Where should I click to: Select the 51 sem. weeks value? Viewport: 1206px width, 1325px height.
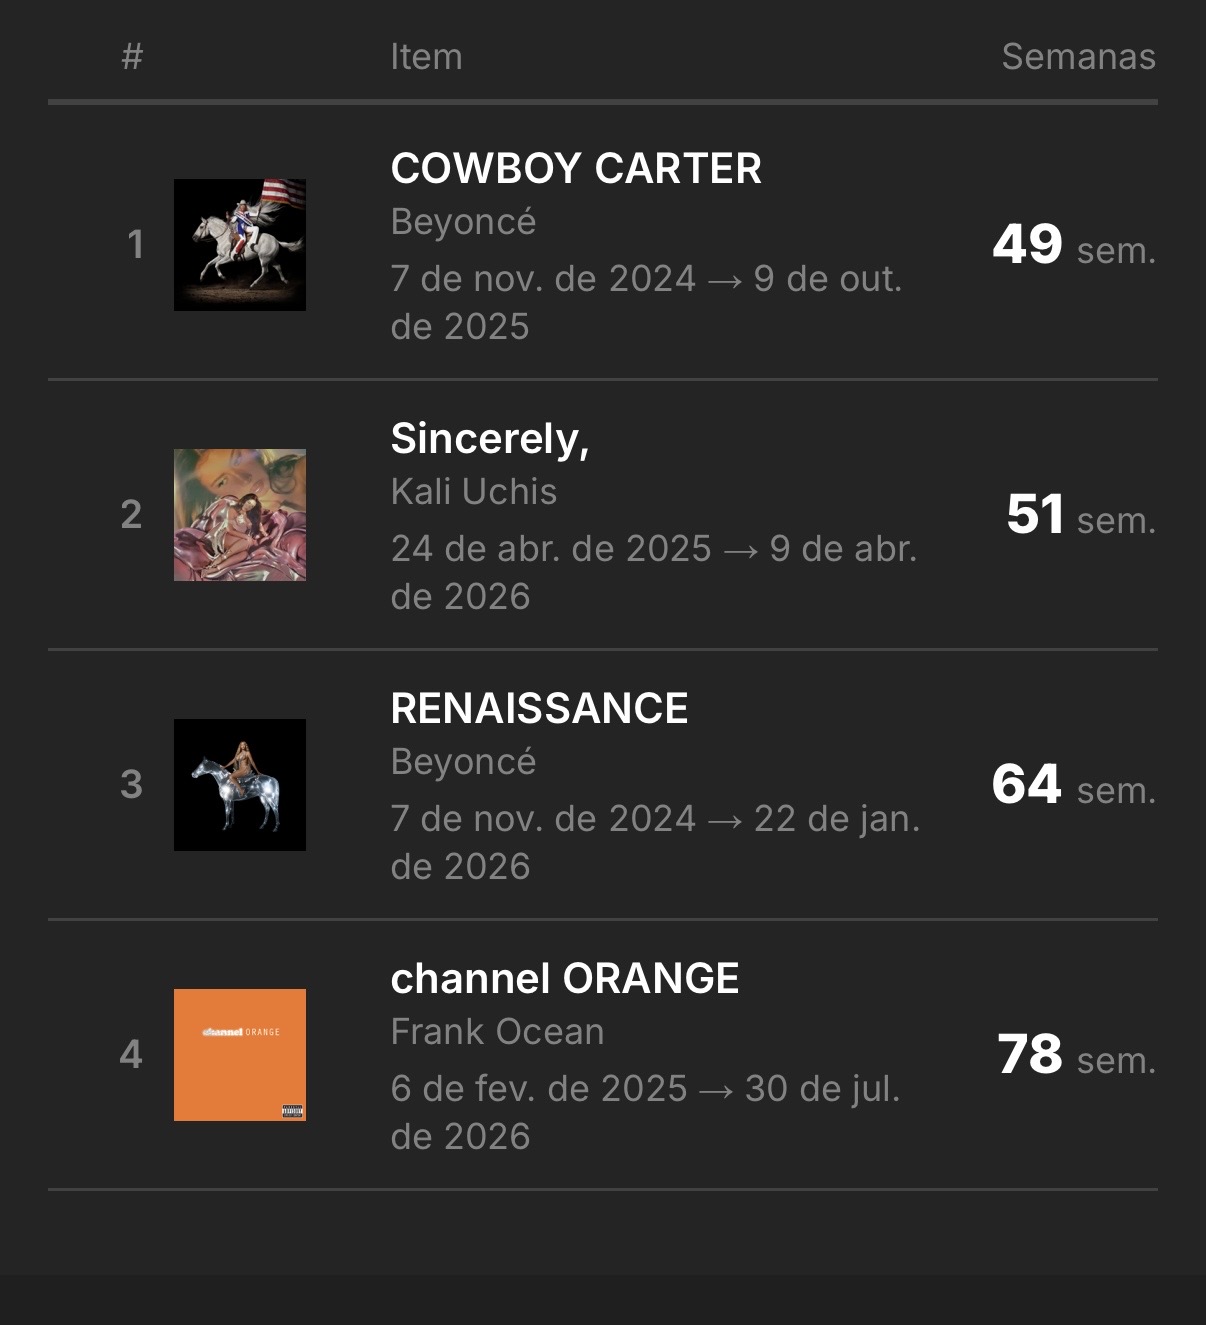coord(1081,515)
